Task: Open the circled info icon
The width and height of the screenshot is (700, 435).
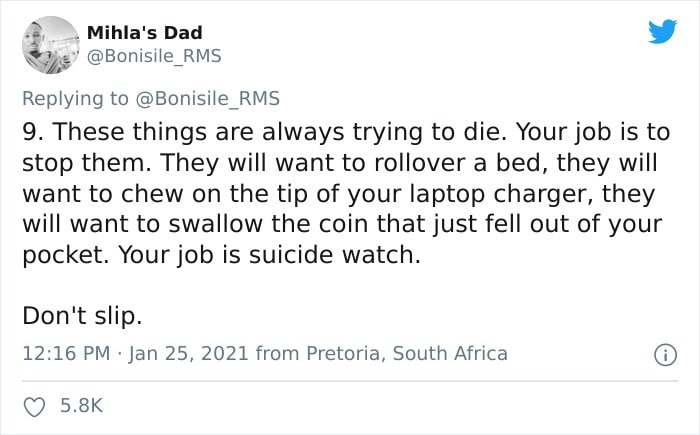Action: pos(665,355)
